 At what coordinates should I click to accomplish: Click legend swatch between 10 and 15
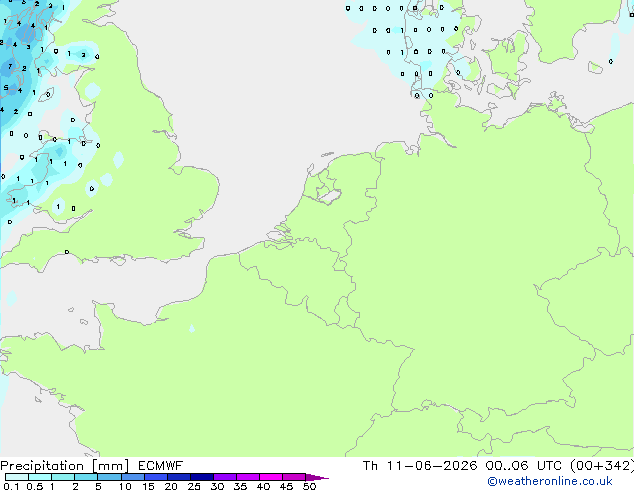(x=133, y=477)
